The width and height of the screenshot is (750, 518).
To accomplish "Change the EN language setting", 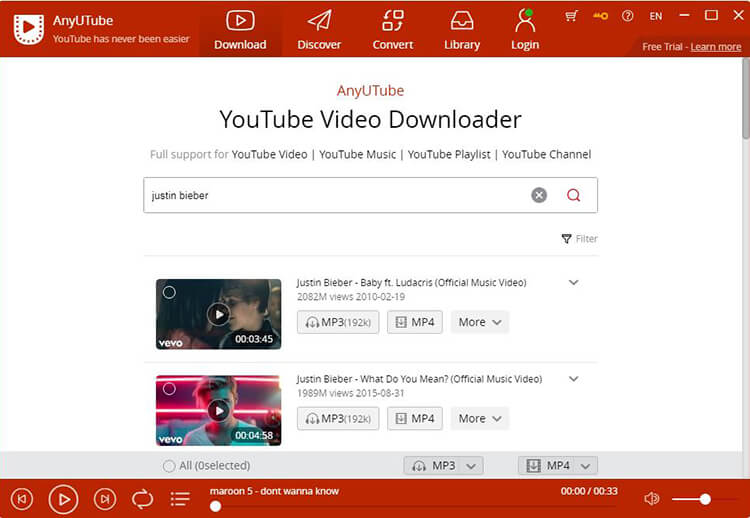I will (656, 16).
